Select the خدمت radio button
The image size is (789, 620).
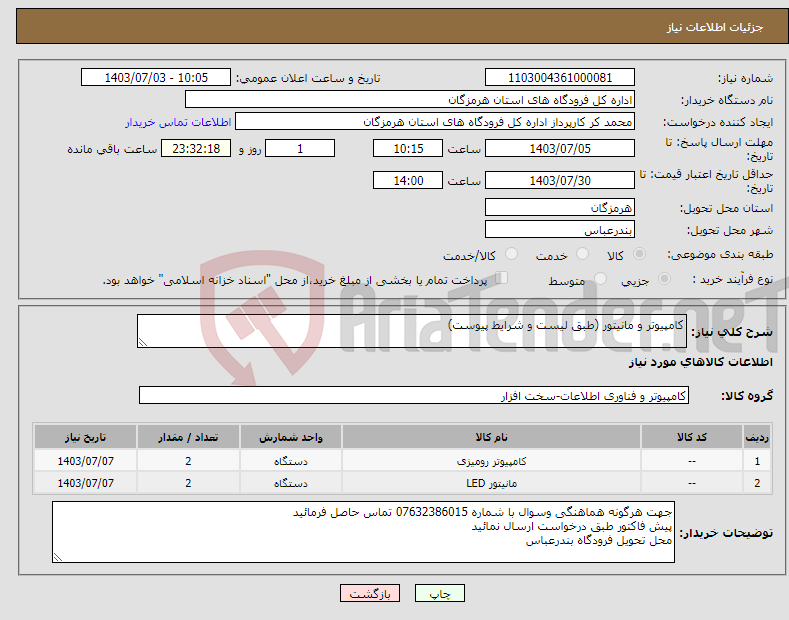(x=582, y=254)
